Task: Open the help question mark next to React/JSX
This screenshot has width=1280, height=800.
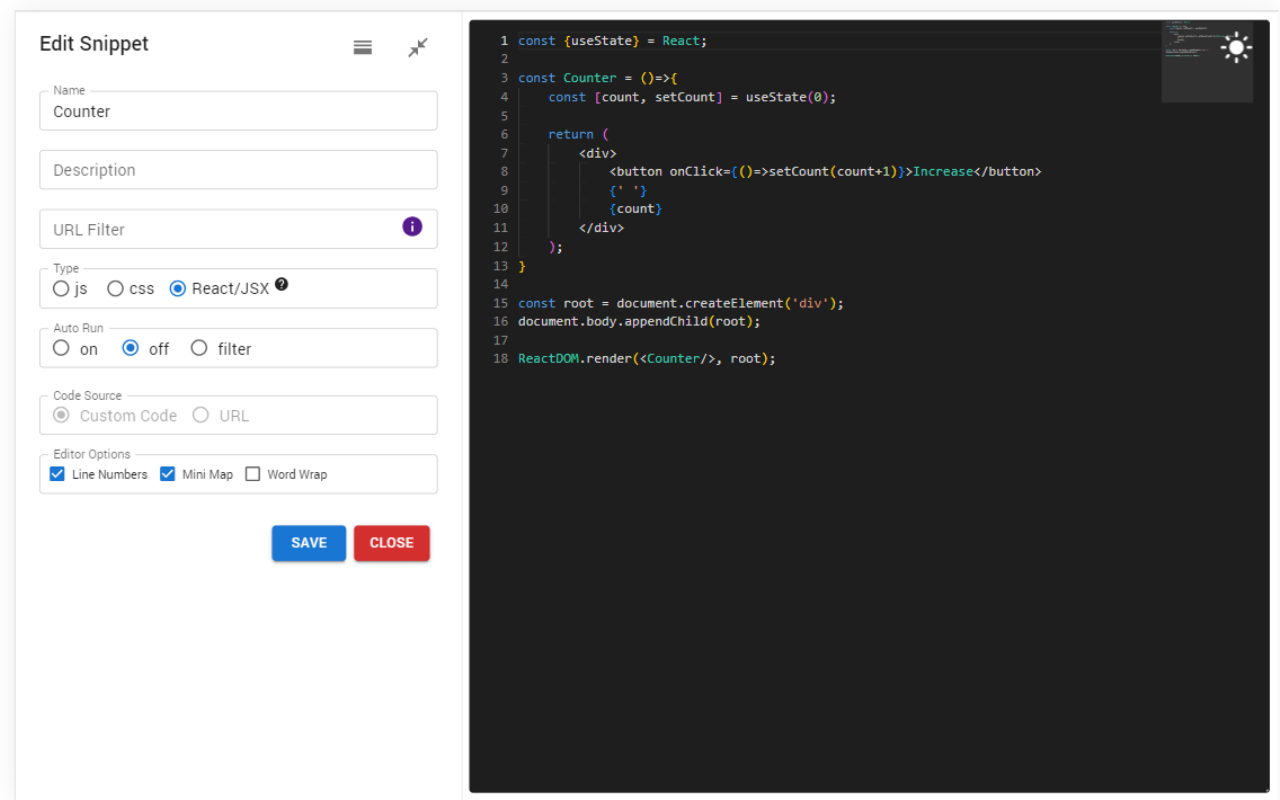Action: [x=281, y=283]
